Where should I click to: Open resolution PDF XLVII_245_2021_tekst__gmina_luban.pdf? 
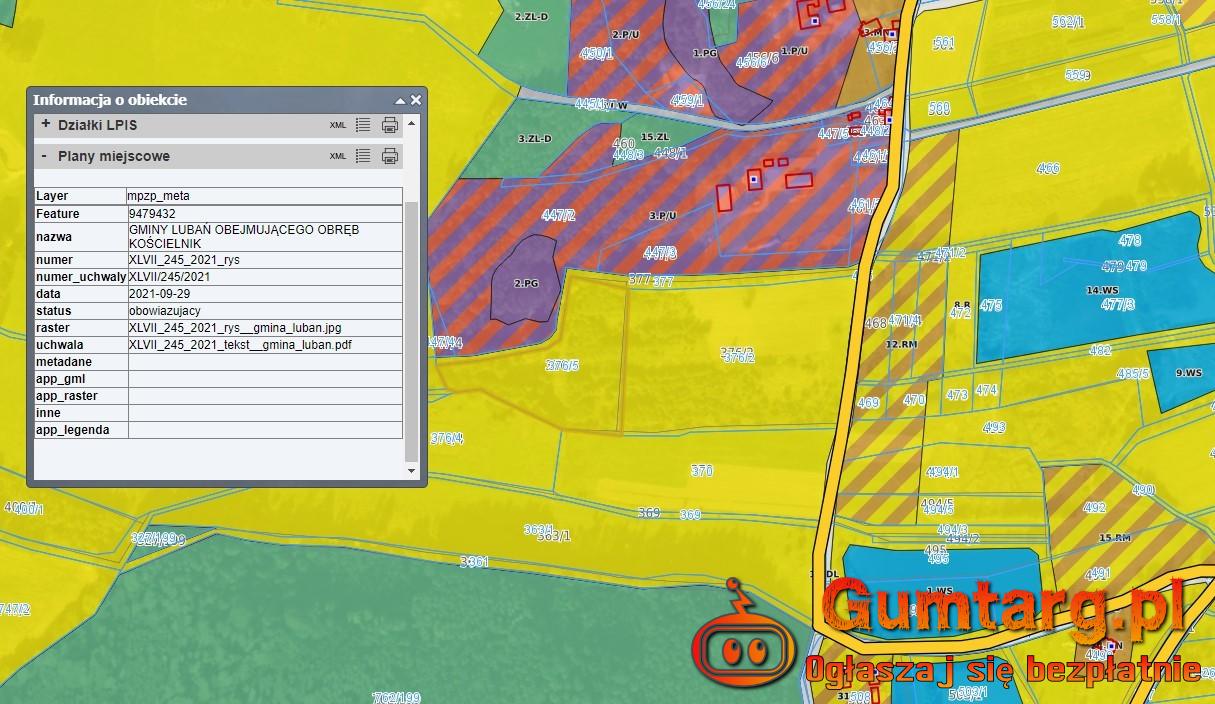coord(240,345)
